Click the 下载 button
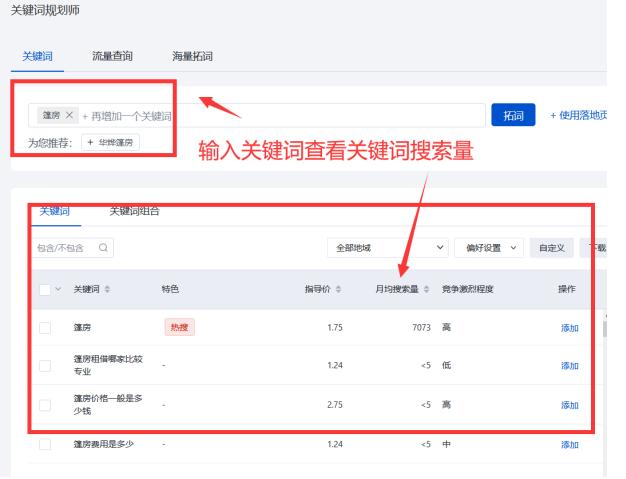This screenshot has width=626, height=479. [593, 248]
